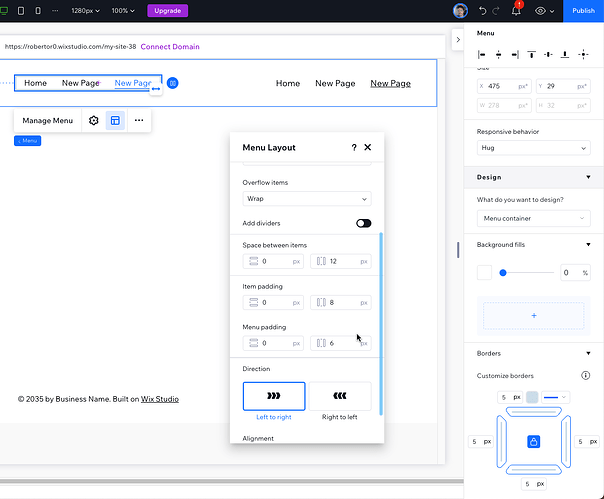
Task: Edit horizontal item padding field
Action: [341, 302]
